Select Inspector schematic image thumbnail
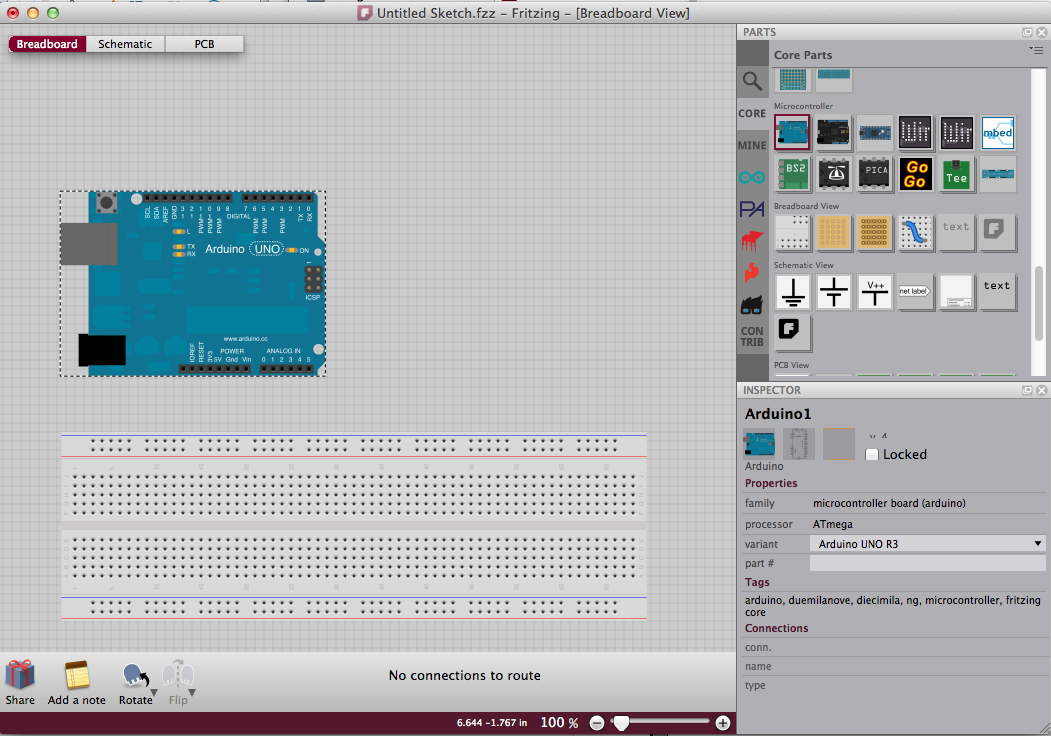The image size is (1051, 736). coord(799,444)
